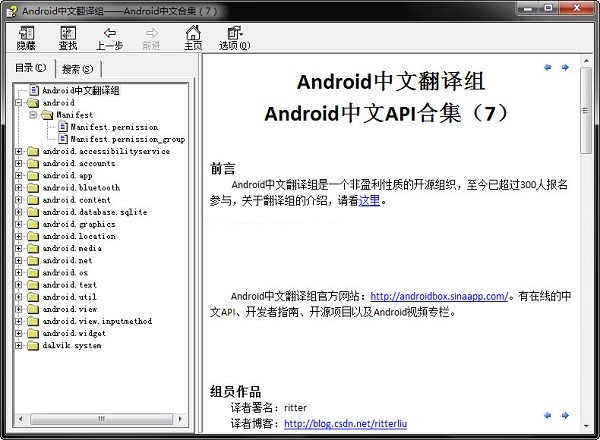Select the Manifest.permission_group tree item
The image size is (600, 440).
click(x=128, y=139)
